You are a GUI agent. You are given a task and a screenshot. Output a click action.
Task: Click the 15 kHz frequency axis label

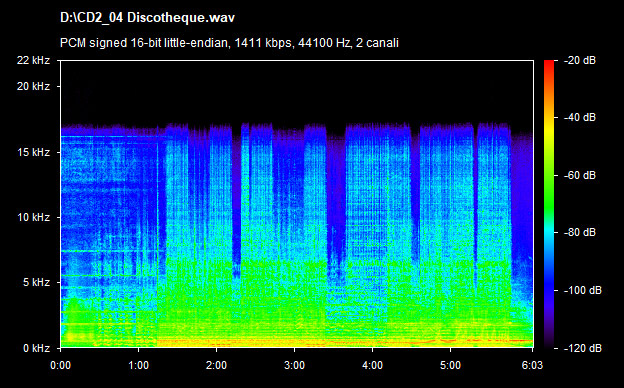point(33,152)
